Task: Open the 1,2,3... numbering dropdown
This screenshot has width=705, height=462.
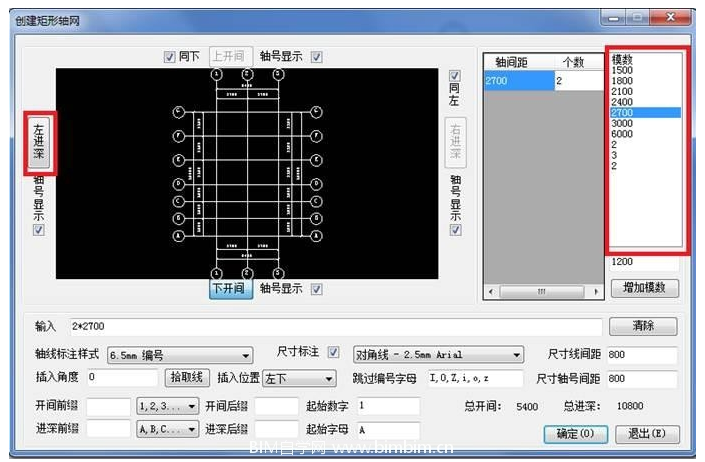Action: pos(168,407)
